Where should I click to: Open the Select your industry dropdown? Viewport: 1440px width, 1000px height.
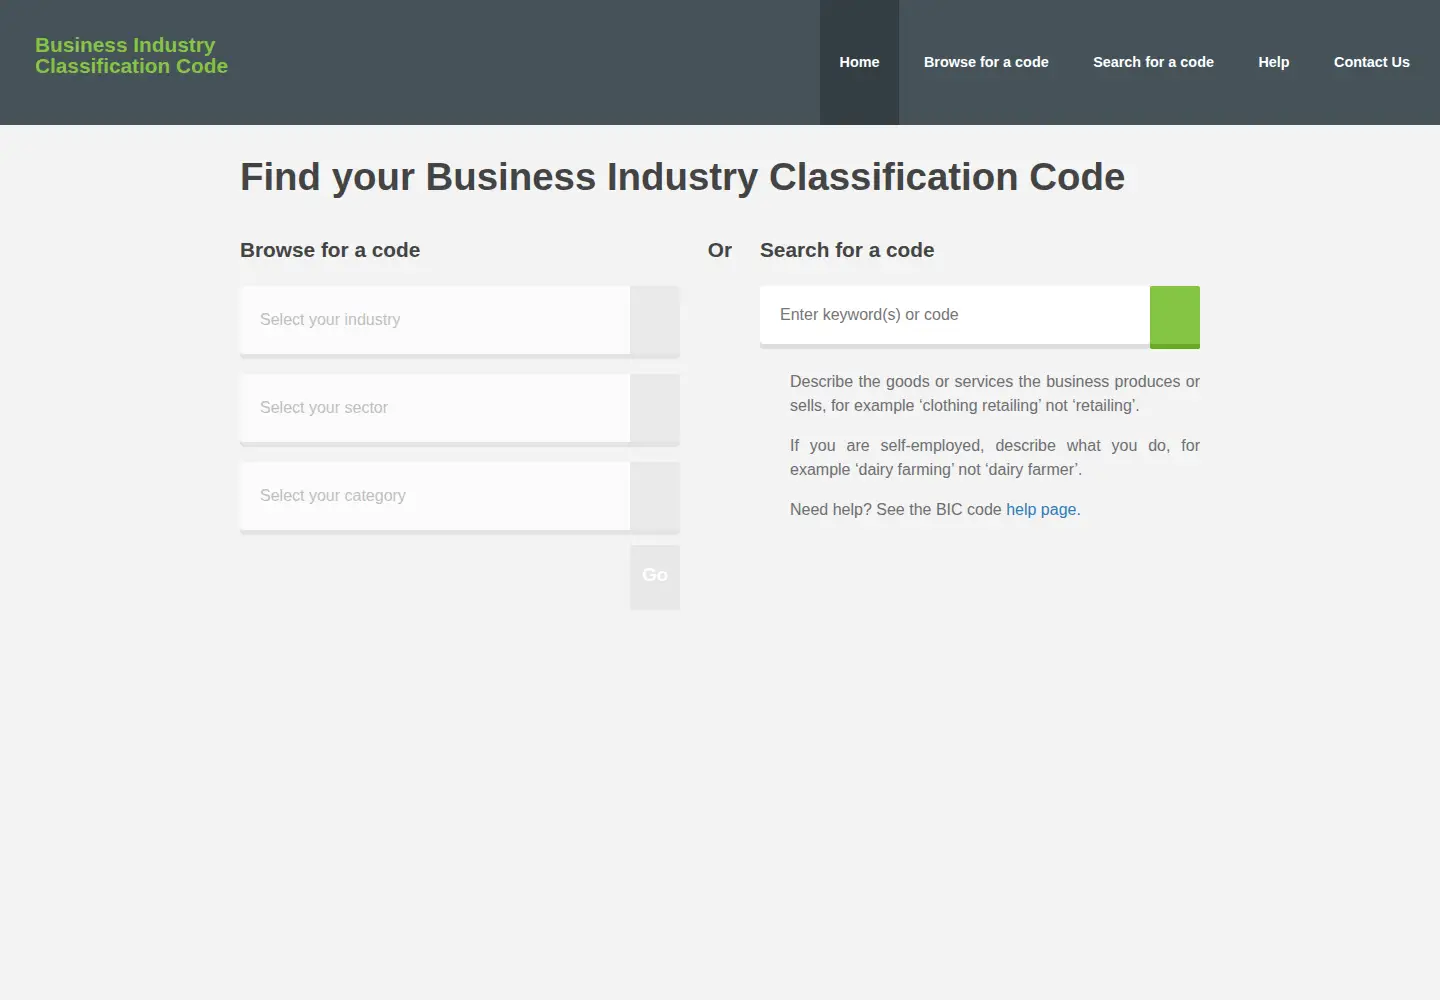coord(435,320)
